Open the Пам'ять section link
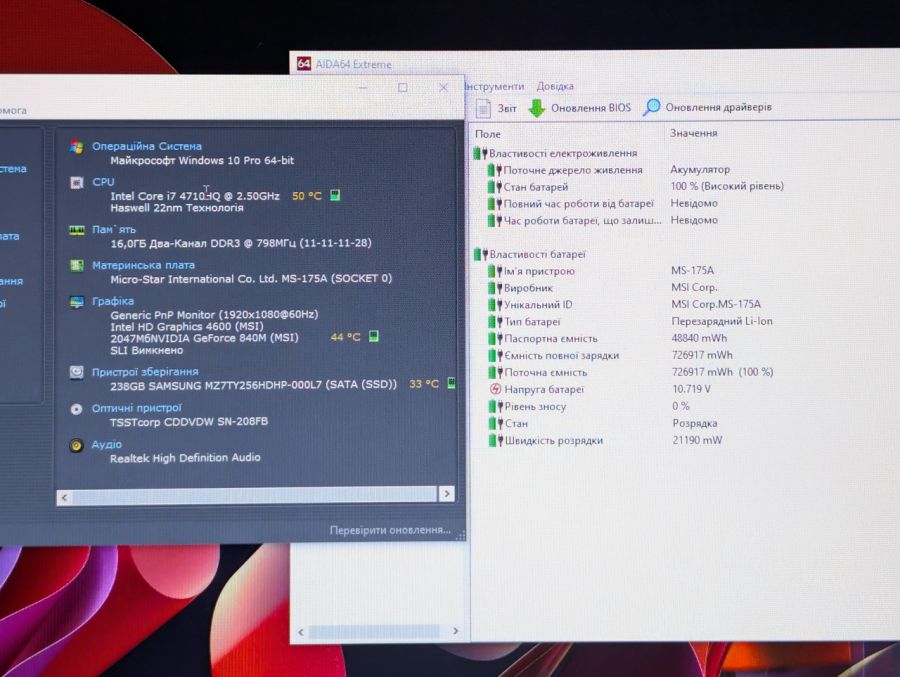Screen dimensions: 900x677 click(x=114, y=230)
